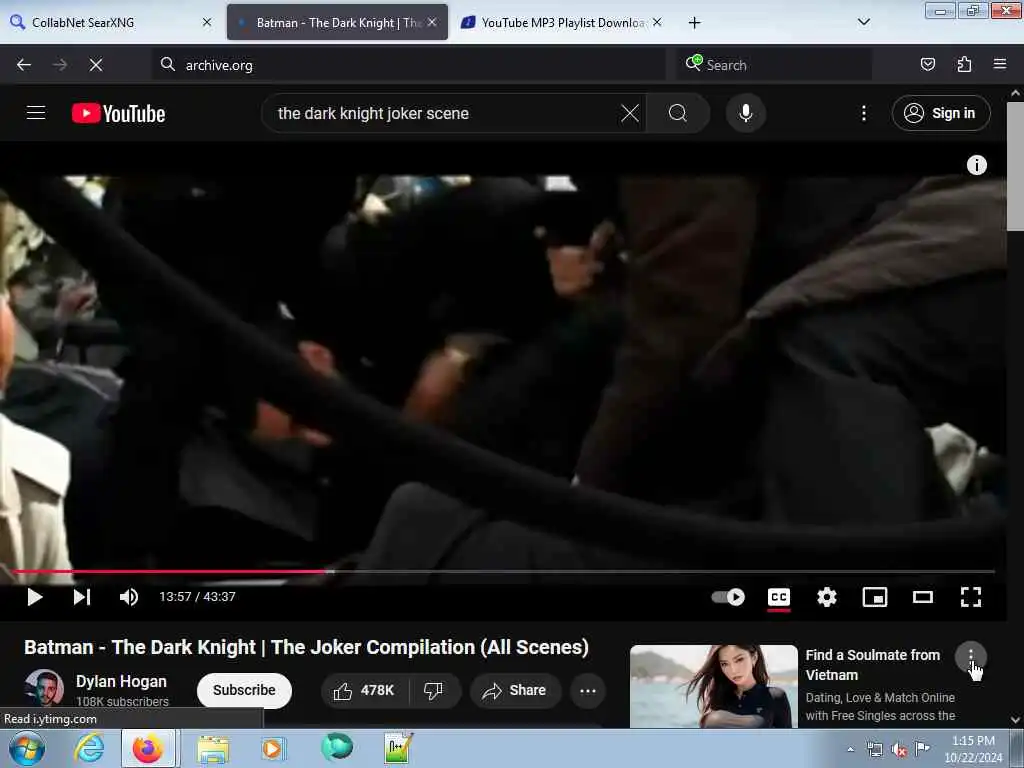Open Notepad++ from the taskbar
Viewport: 1024px width, 768px height.
click(398, 748)
